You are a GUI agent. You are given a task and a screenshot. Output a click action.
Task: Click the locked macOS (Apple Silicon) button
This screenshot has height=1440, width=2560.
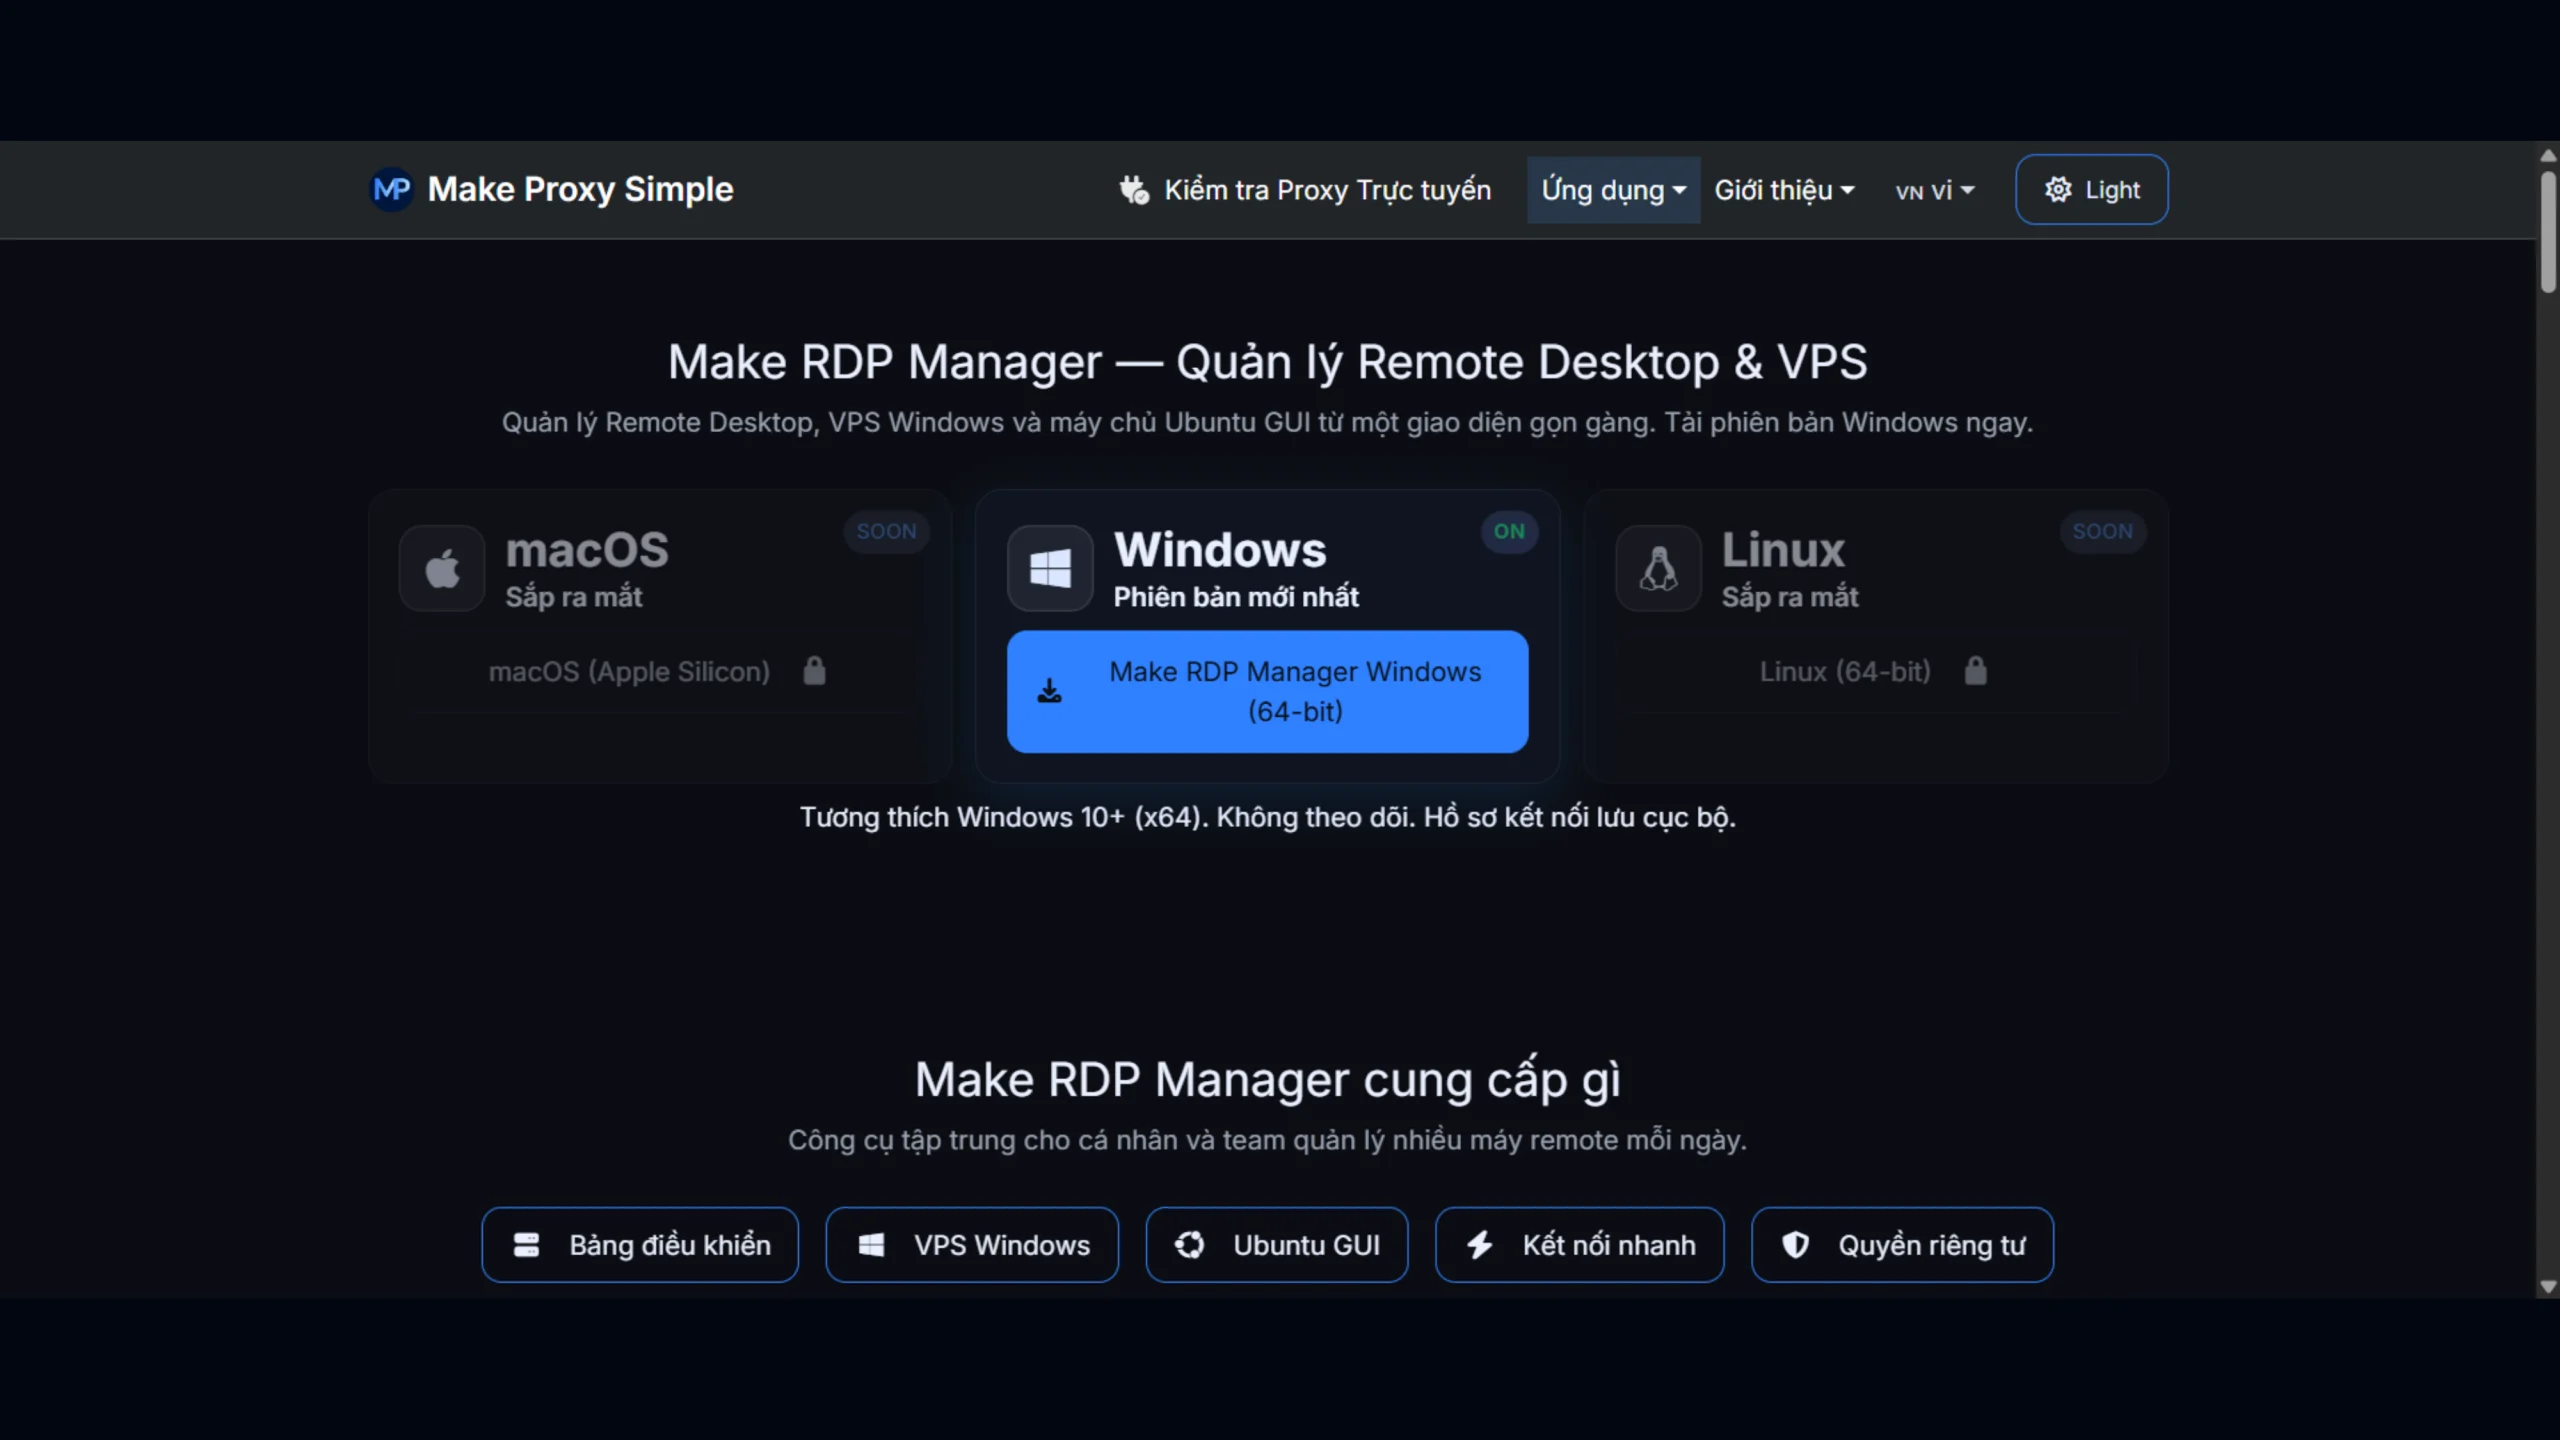pyautogui.click(x=658, y=671)
